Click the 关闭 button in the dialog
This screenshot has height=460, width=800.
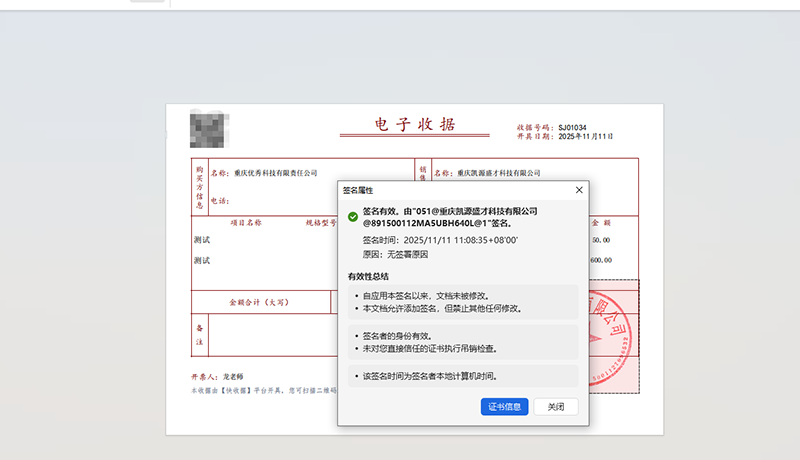click(x=556, y=407)
